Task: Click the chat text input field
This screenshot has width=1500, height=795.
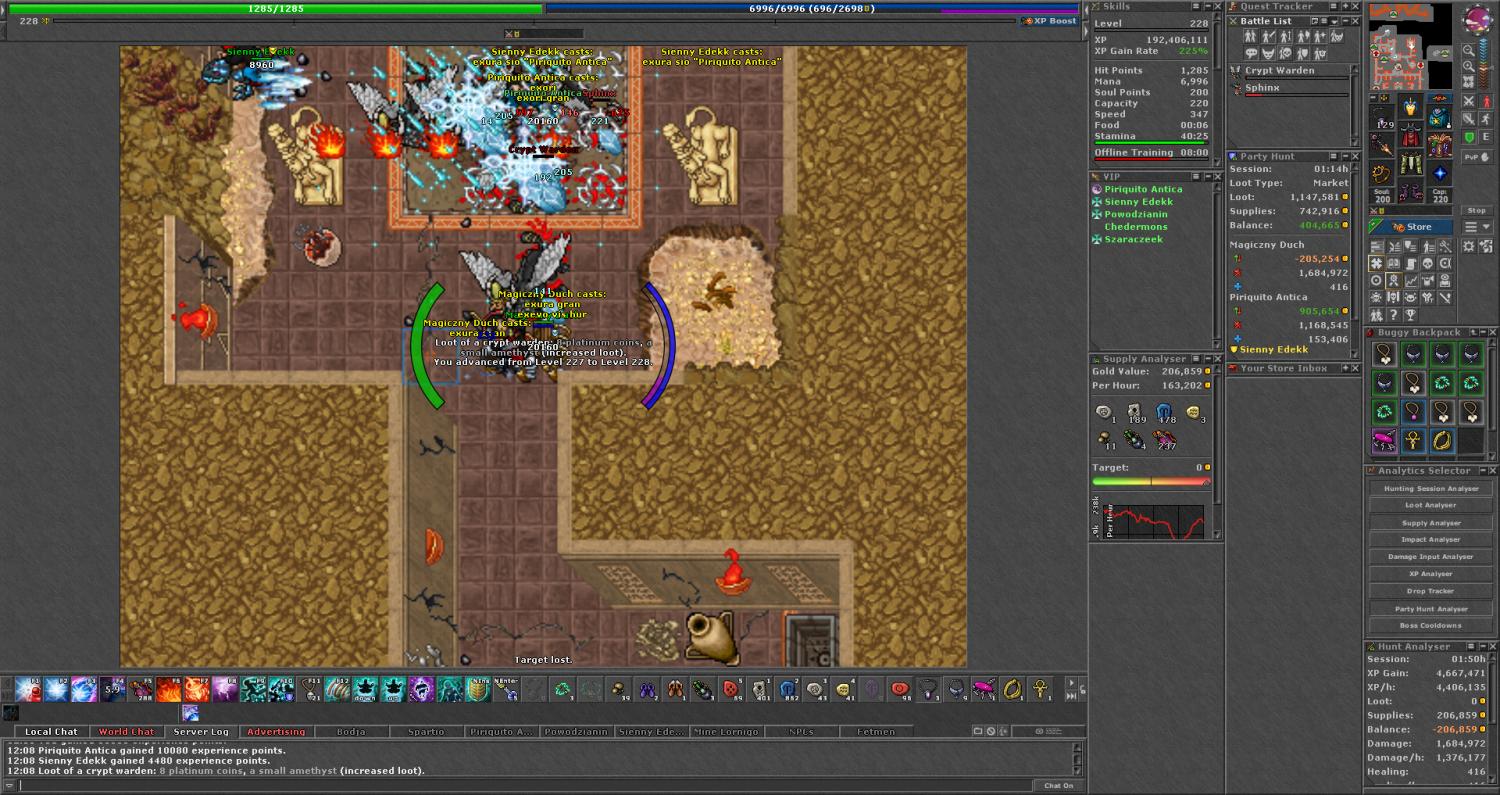Action: pos(524,785)
